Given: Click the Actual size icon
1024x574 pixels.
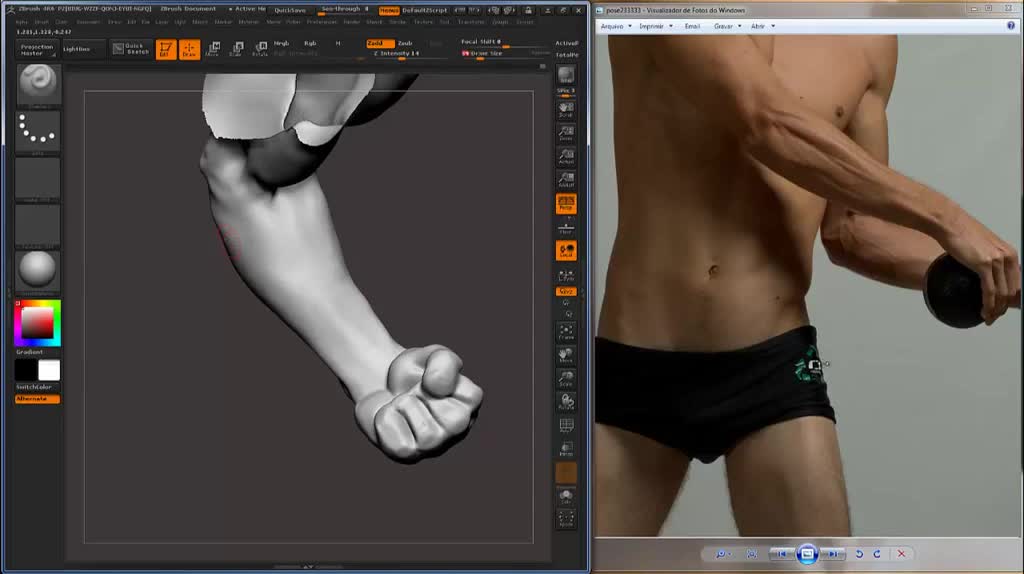Looking at the screenshot, I should (x=566, y=157).
